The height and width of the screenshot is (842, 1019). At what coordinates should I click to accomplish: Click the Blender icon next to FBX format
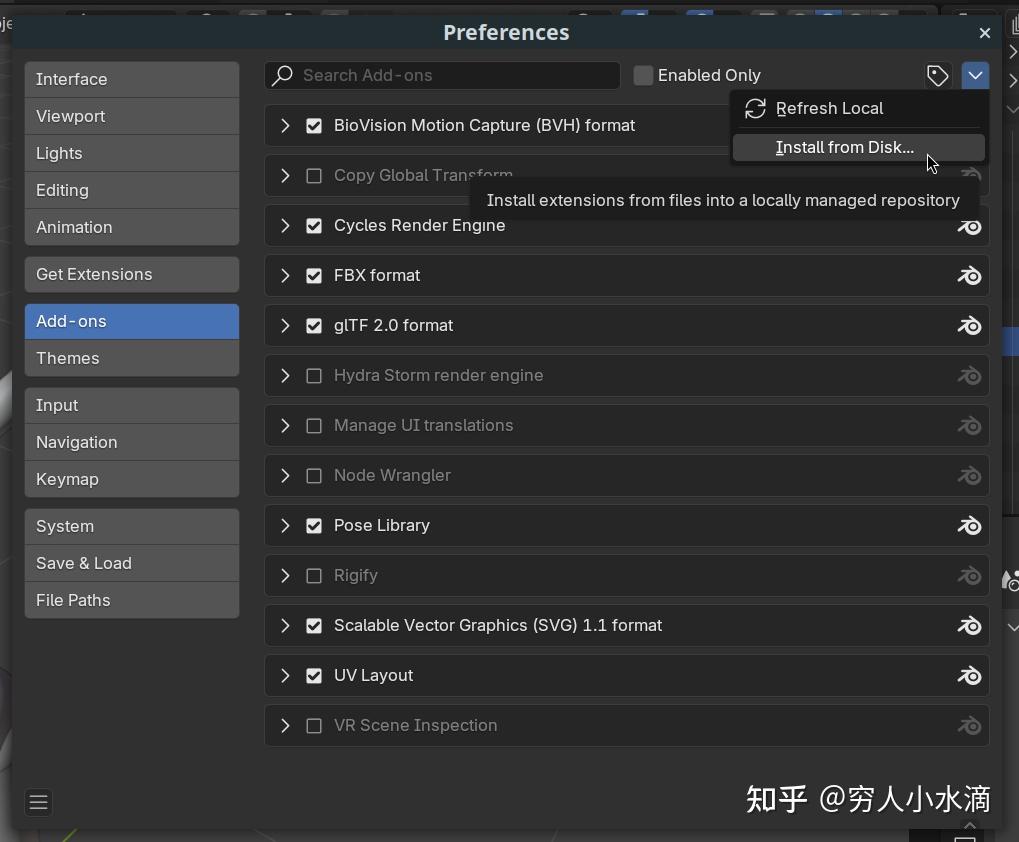(969, 276)
